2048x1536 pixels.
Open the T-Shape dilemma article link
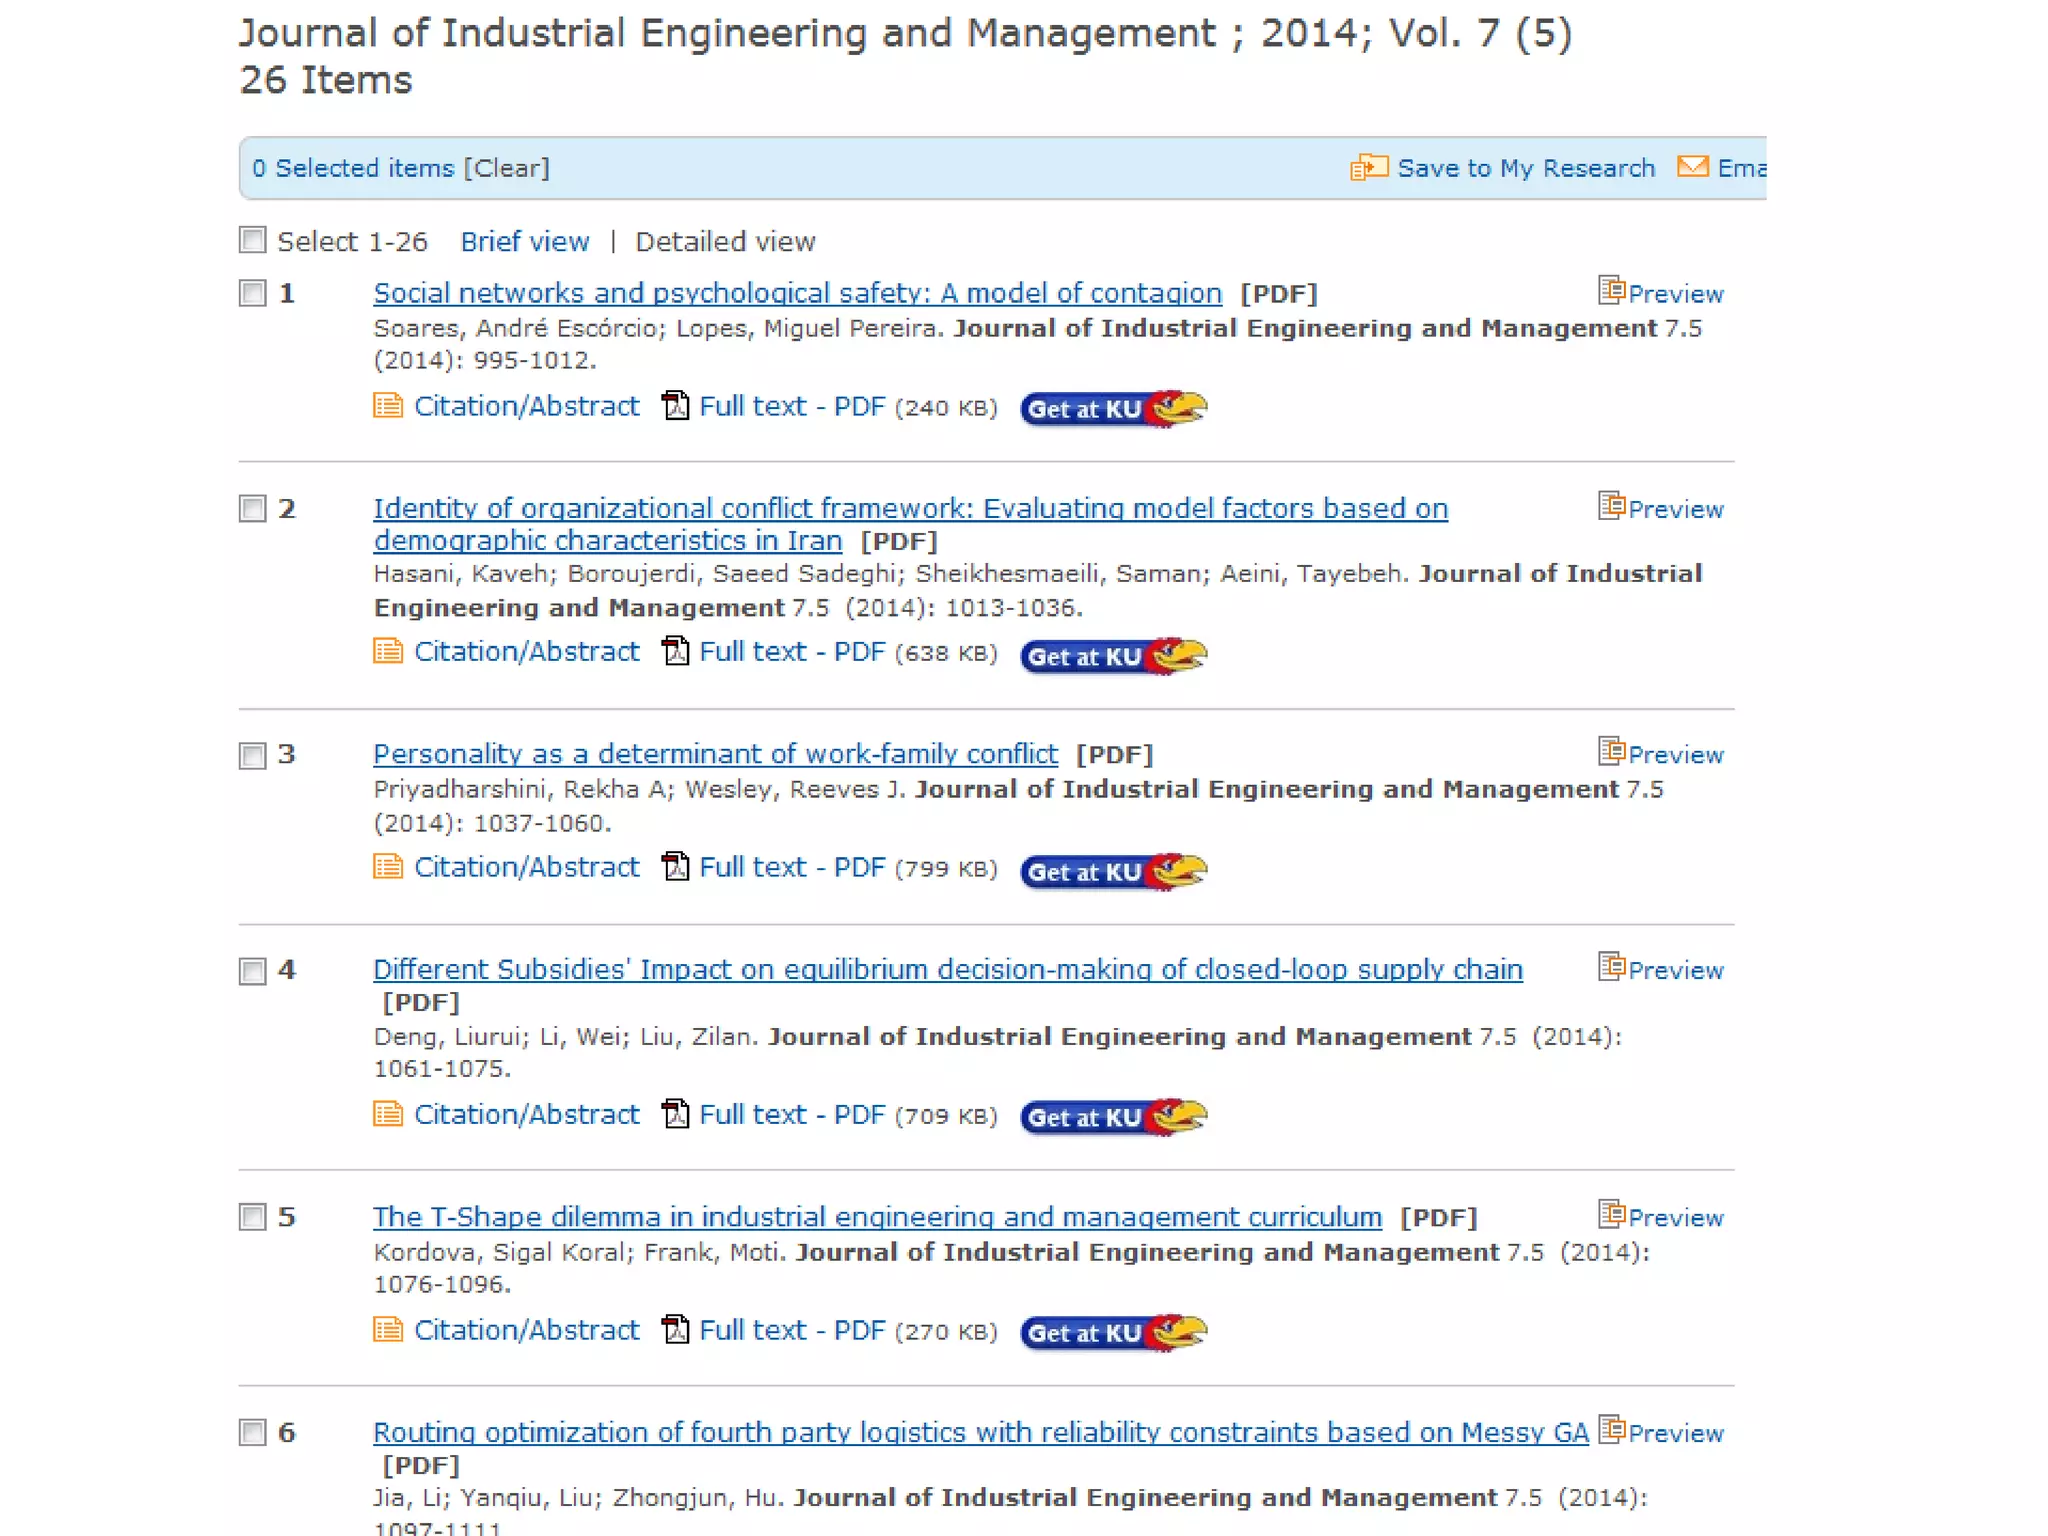coord(877,1217)
